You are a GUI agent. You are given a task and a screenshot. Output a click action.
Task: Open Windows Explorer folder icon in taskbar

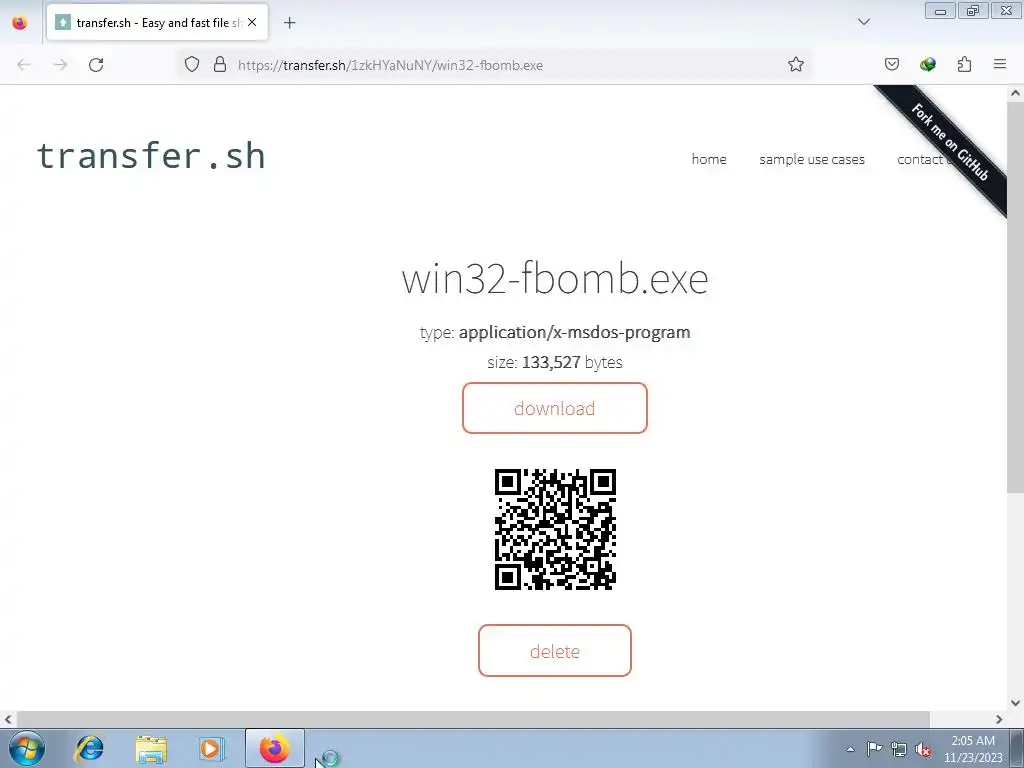pyautogui.click(x=151, y=748)
